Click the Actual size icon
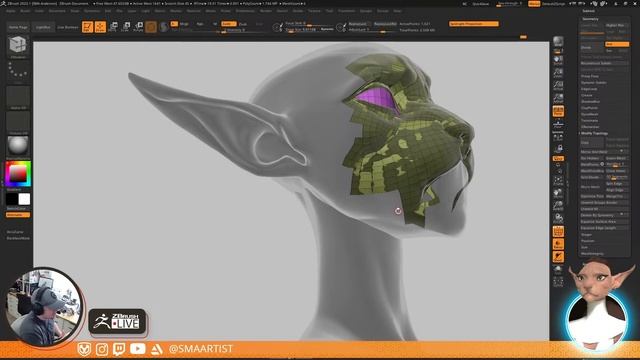Screen dimensions: 640x360 (x=558, y=85)
